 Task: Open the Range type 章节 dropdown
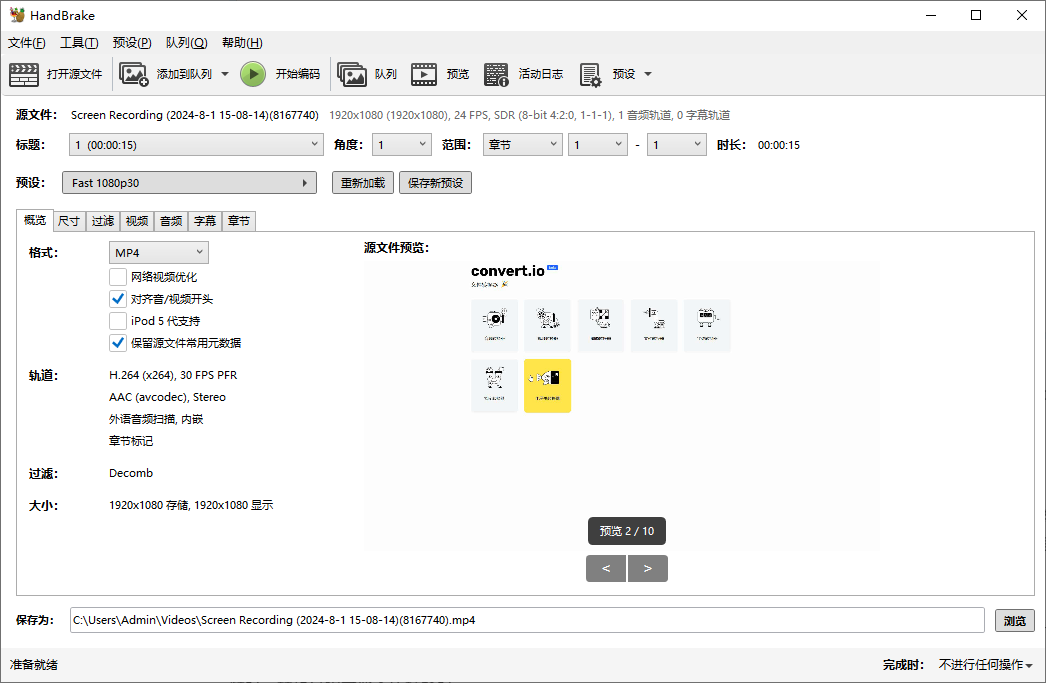point(522,145)
